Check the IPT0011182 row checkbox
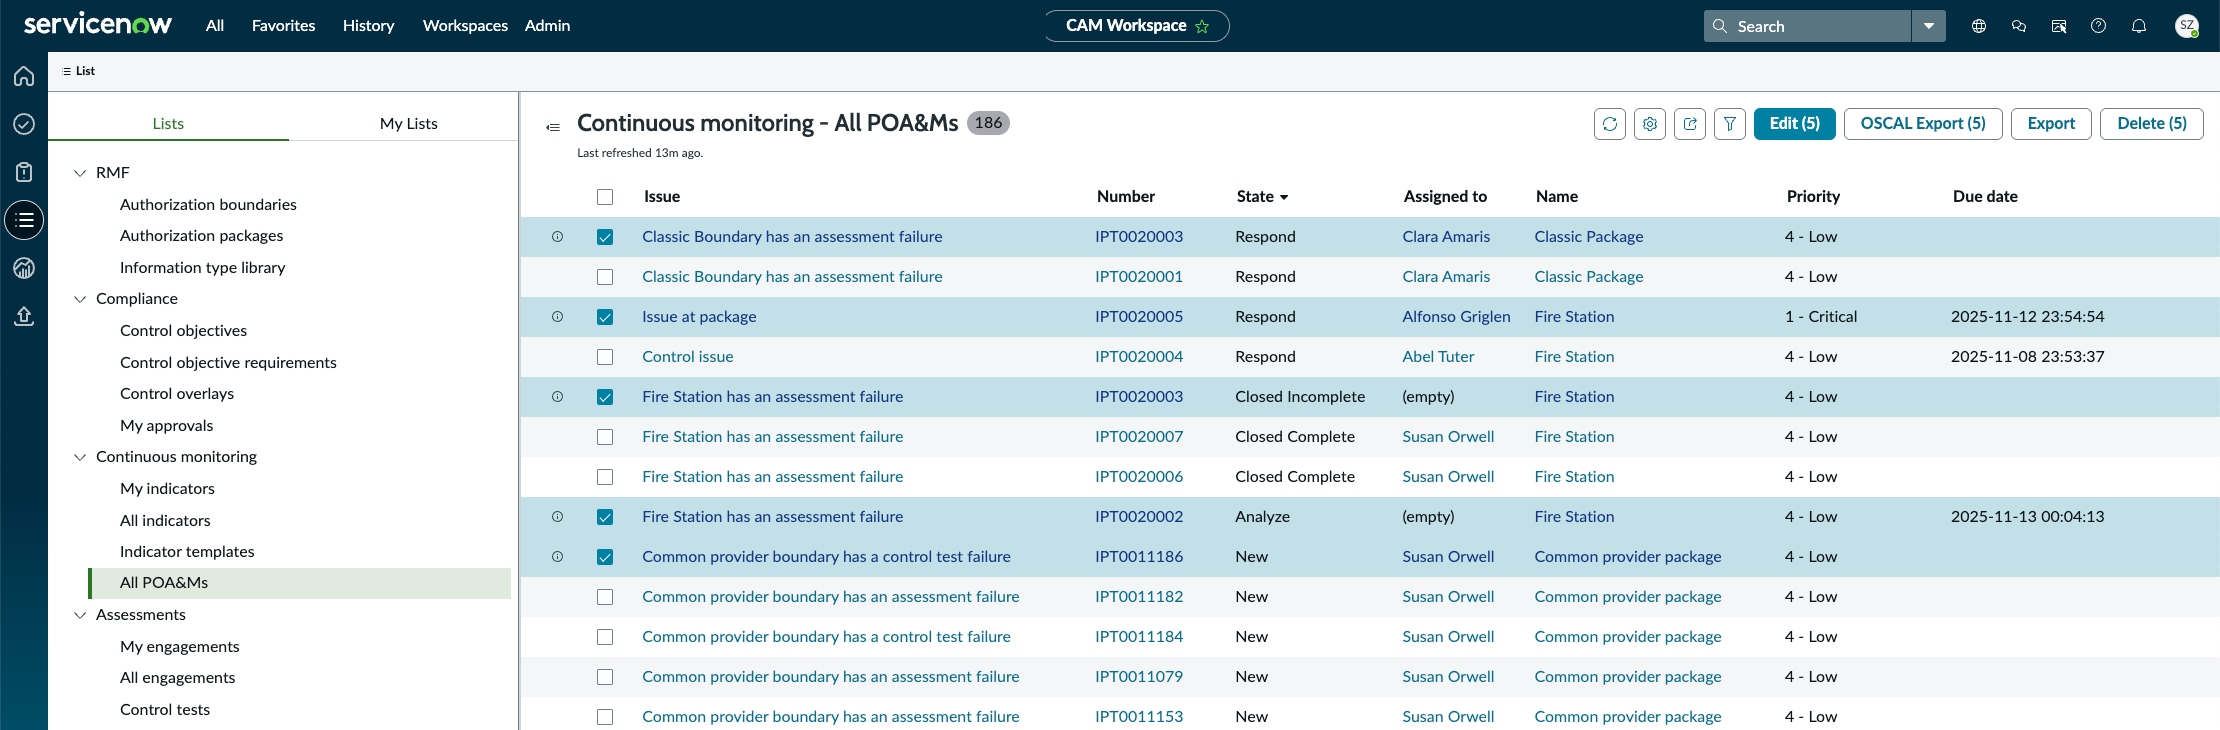 tap(605, 597)
